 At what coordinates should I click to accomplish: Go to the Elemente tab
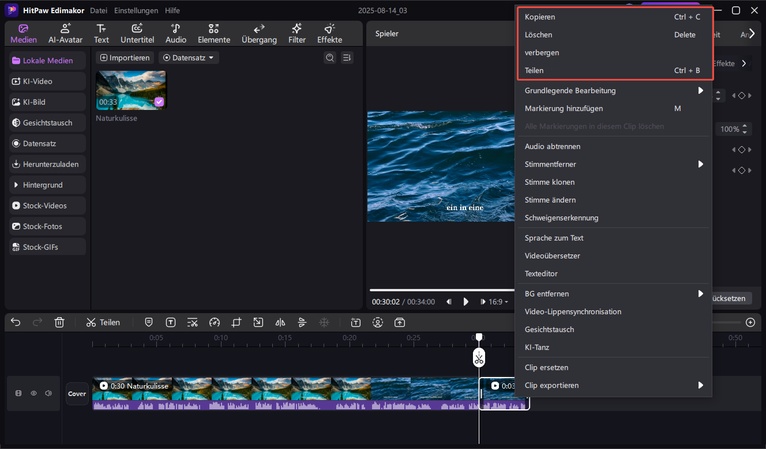[x=213, y=34]
